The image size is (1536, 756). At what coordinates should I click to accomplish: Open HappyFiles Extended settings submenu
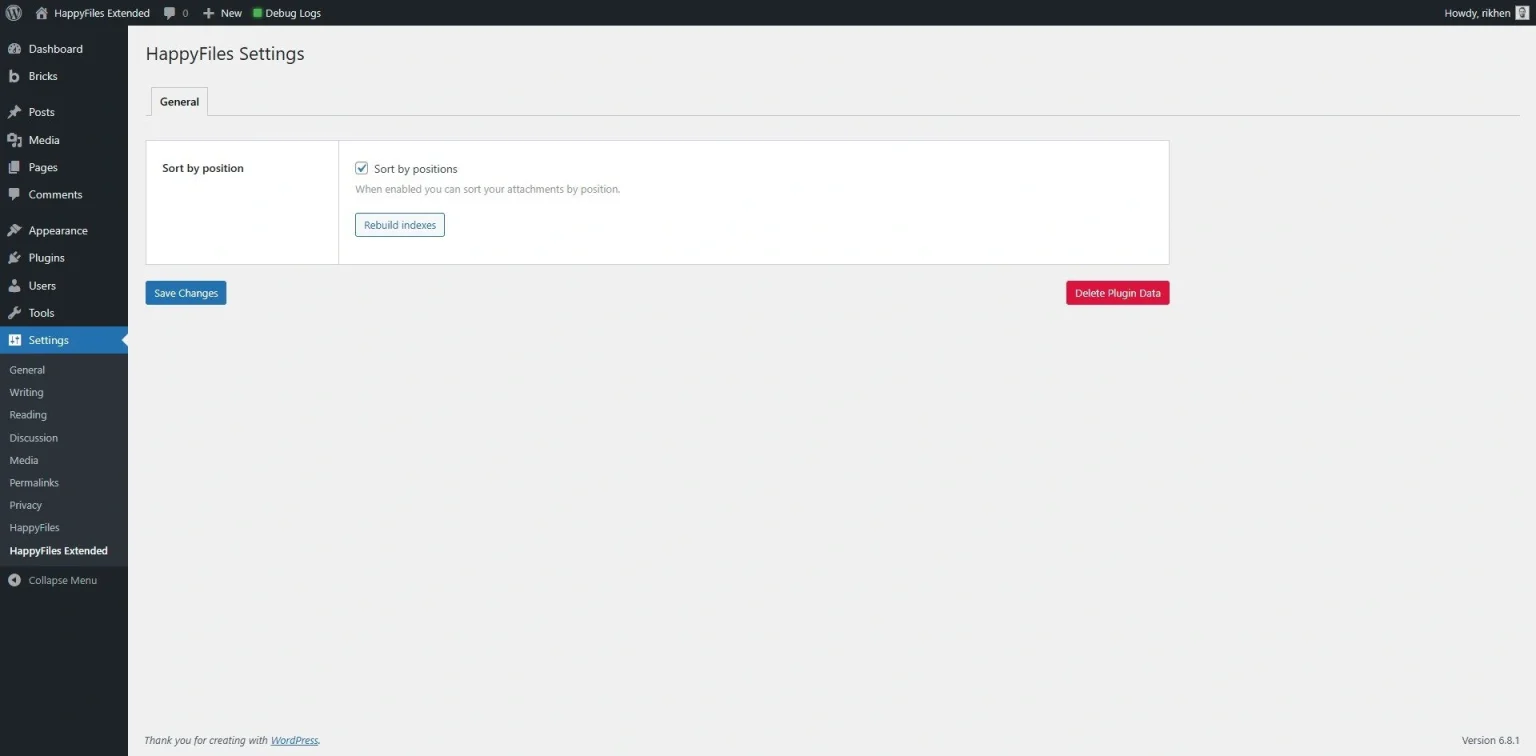click(58, 551)
